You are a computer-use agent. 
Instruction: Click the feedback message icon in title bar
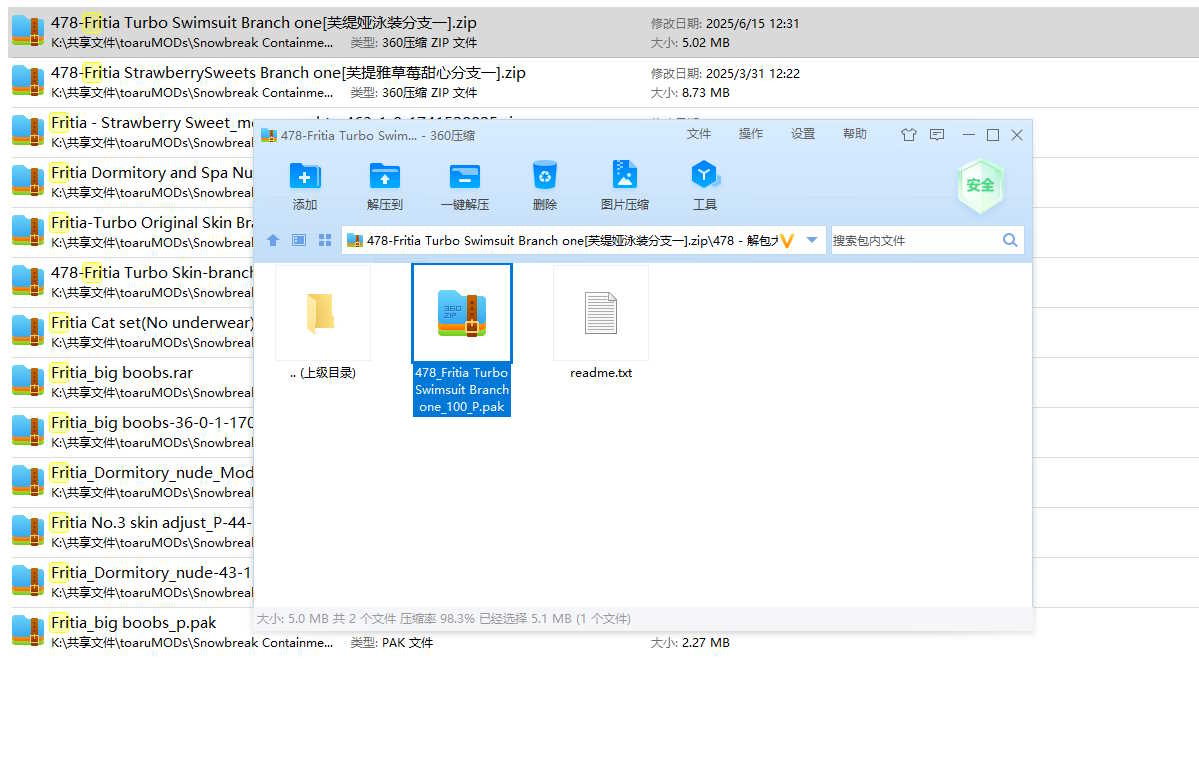(937, 135)
